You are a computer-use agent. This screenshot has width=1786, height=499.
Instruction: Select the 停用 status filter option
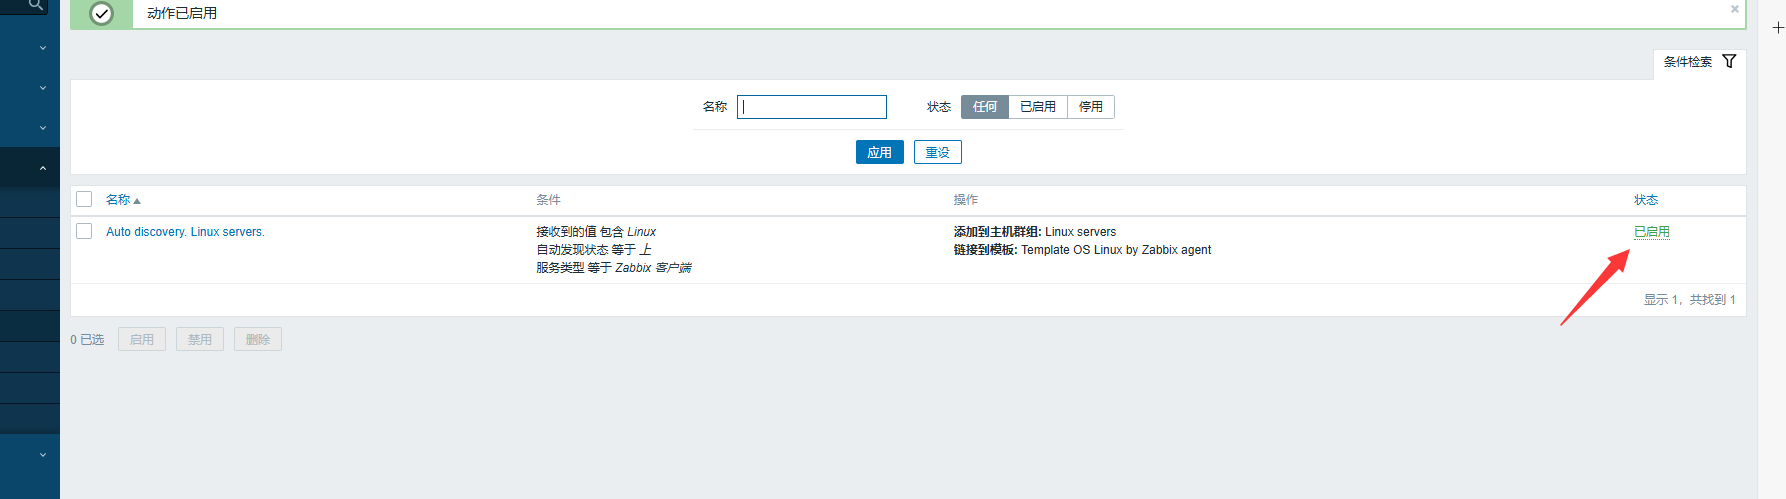pyautogui.click(x=1091, y=107)
